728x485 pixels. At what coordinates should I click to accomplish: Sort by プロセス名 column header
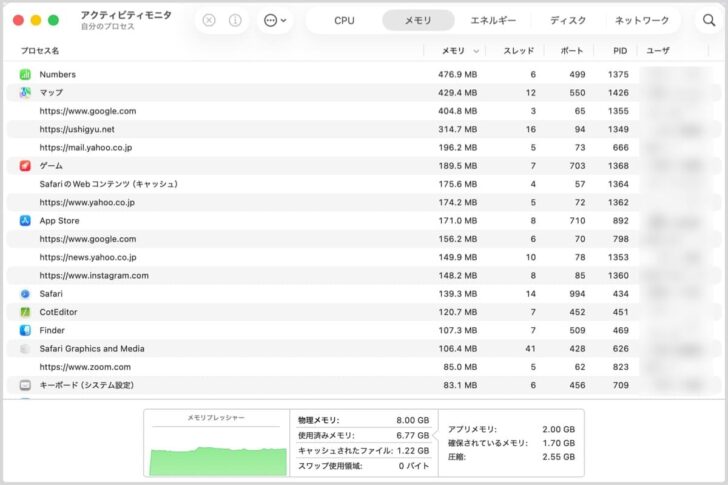(40, 51)
